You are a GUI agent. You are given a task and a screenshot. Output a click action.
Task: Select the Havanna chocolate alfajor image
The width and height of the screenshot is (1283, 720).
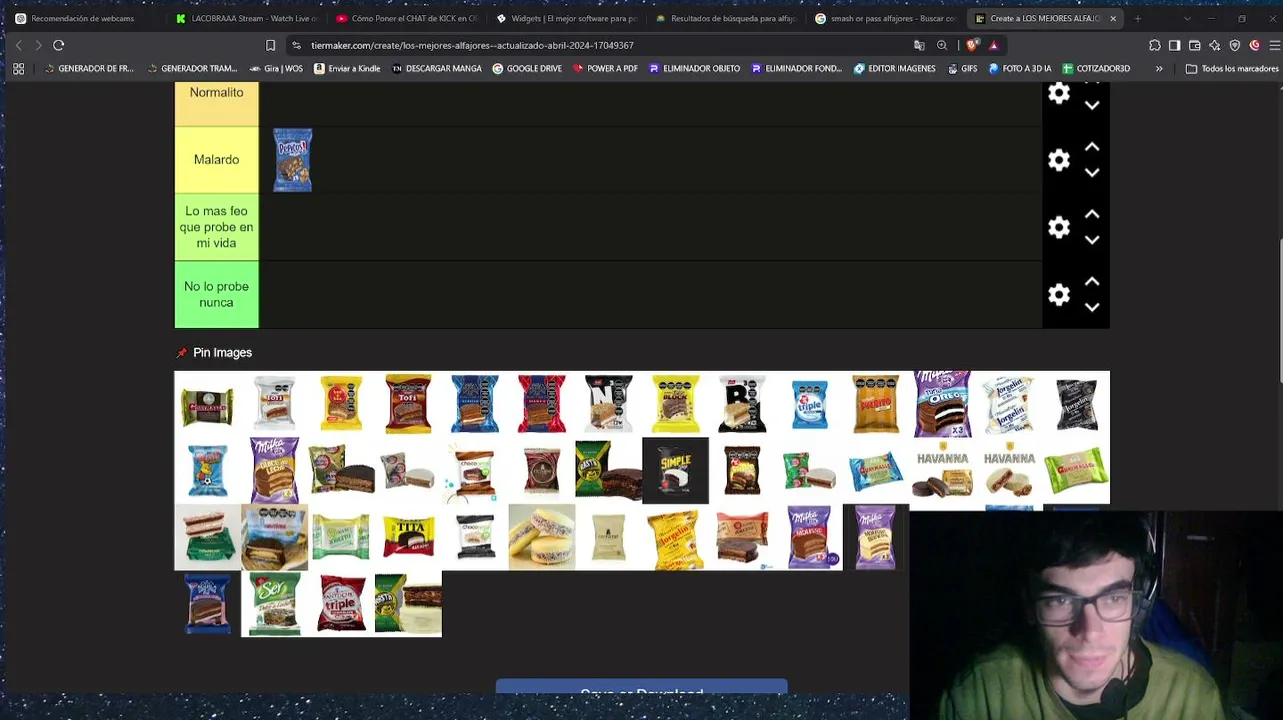943,471
